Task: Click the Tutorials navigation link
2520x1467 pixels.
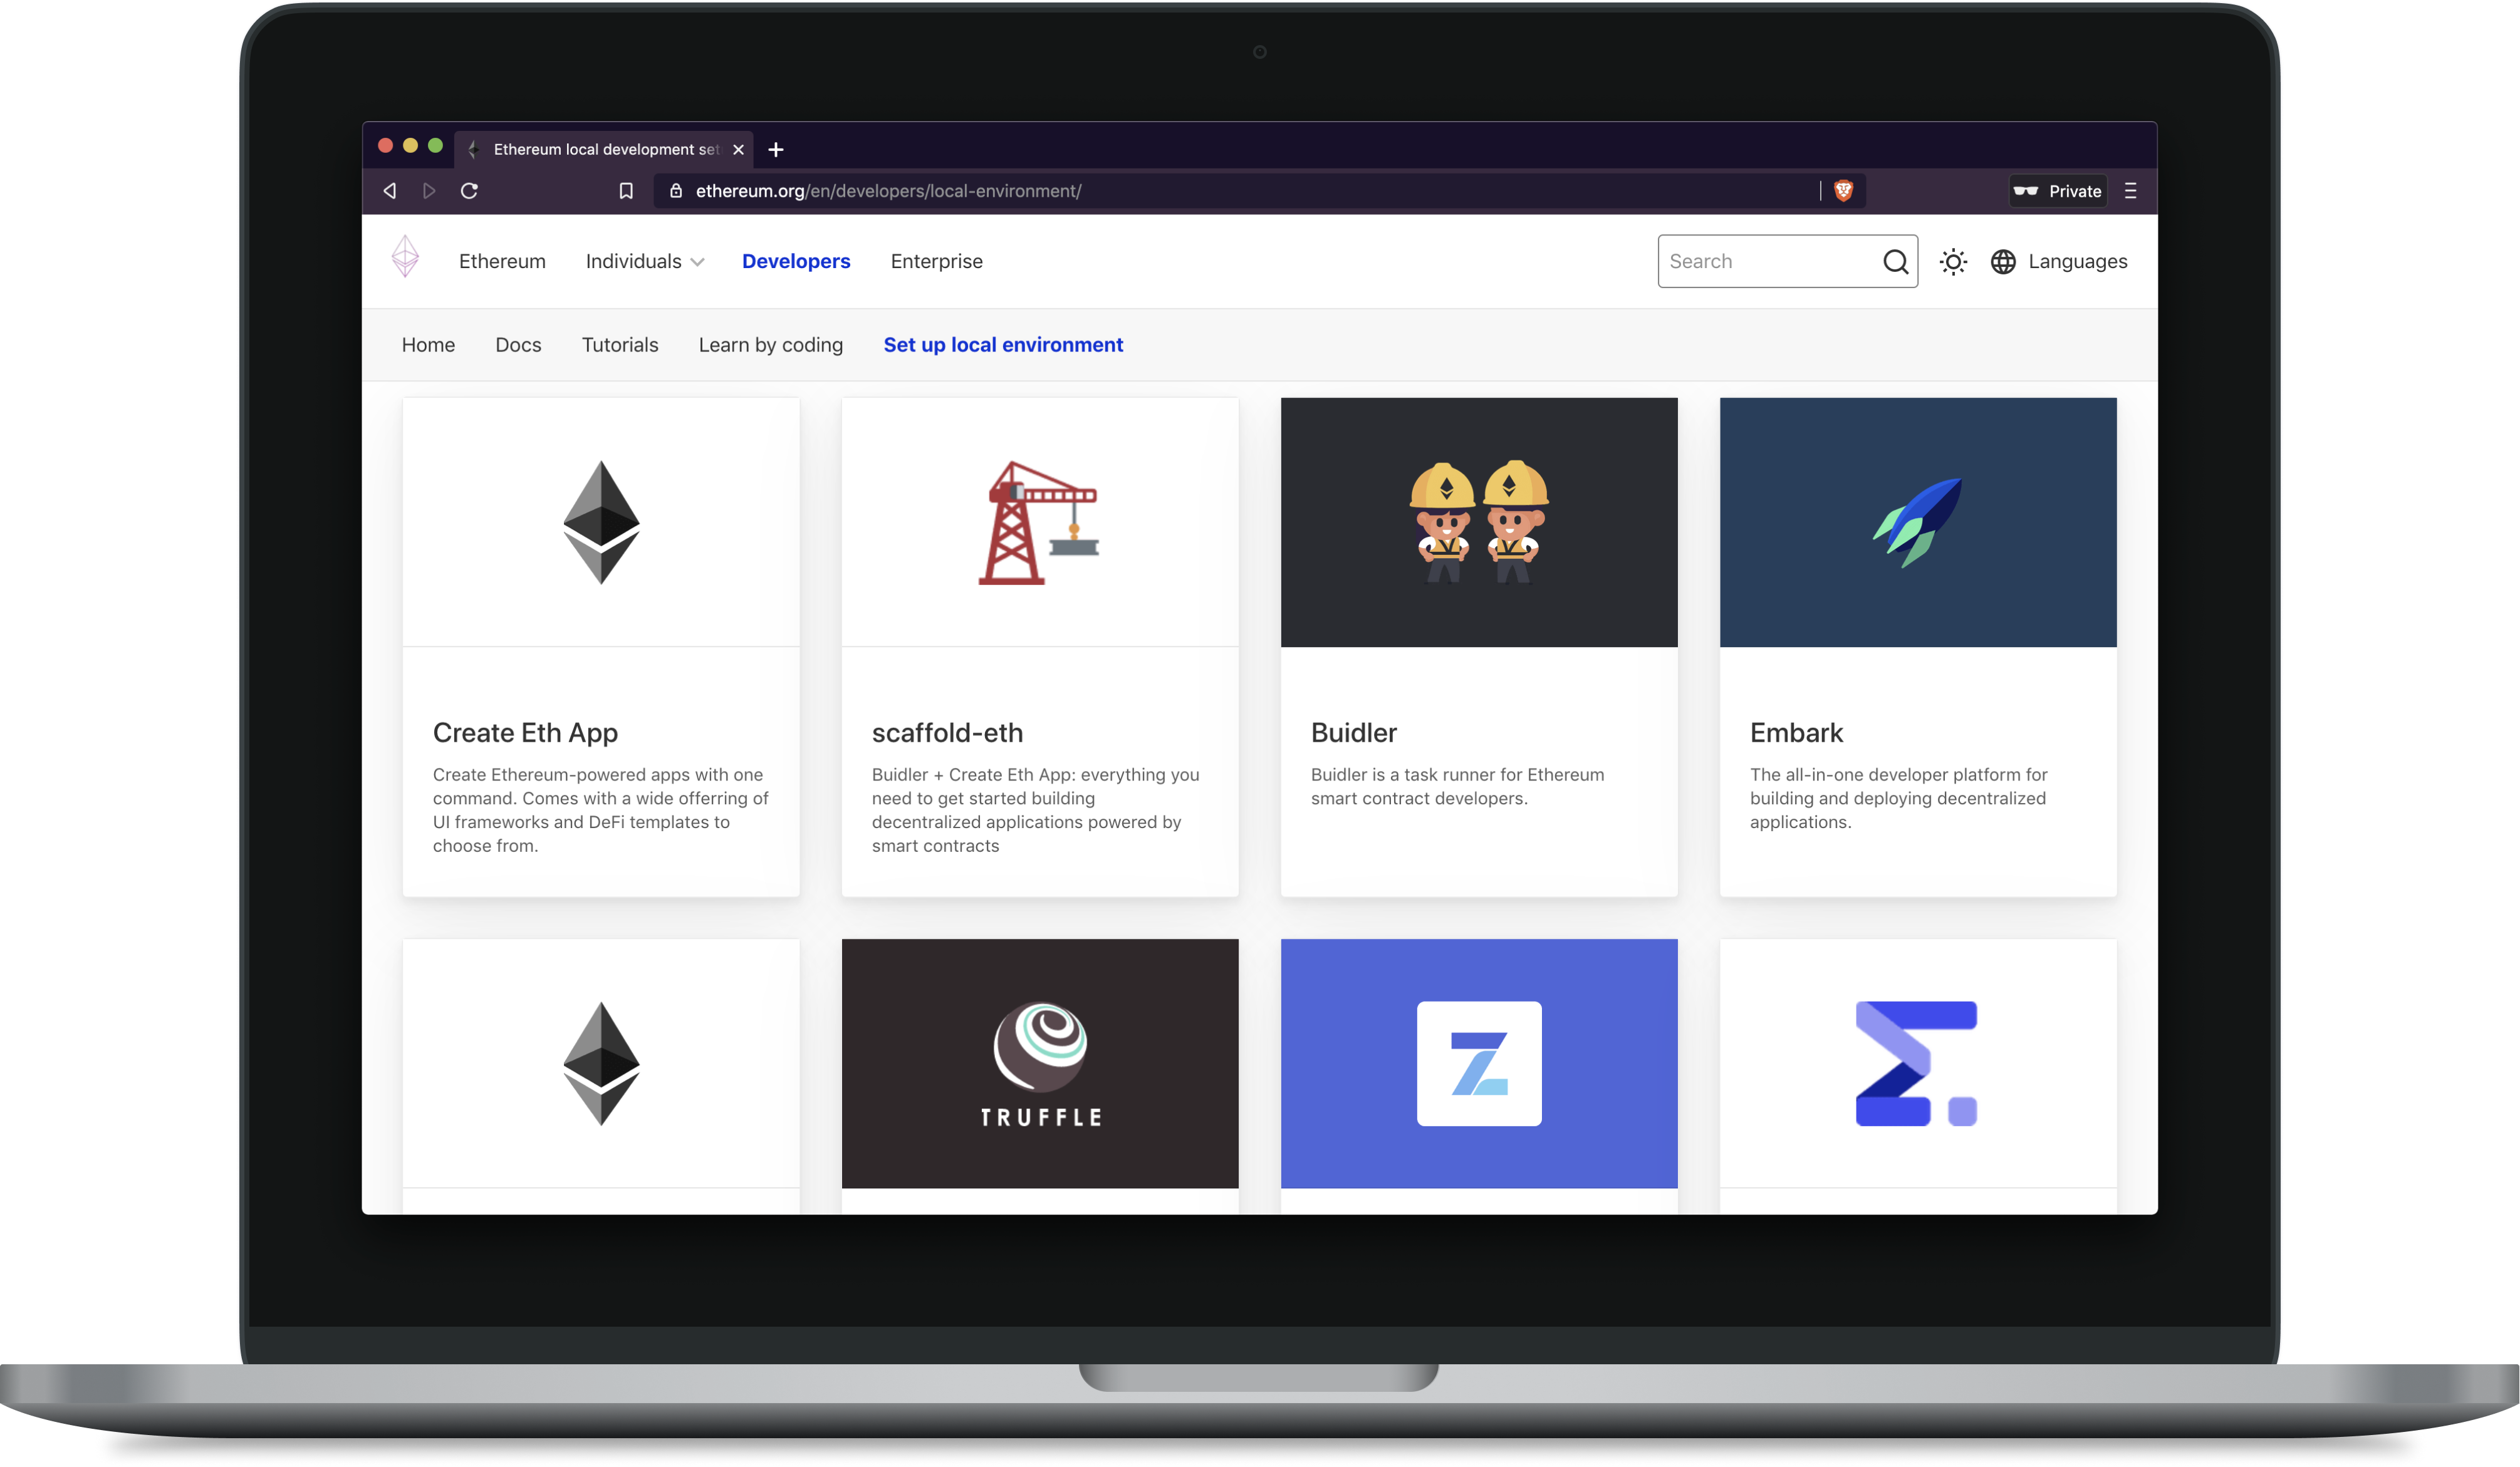Action: click(x=620, y=344)
